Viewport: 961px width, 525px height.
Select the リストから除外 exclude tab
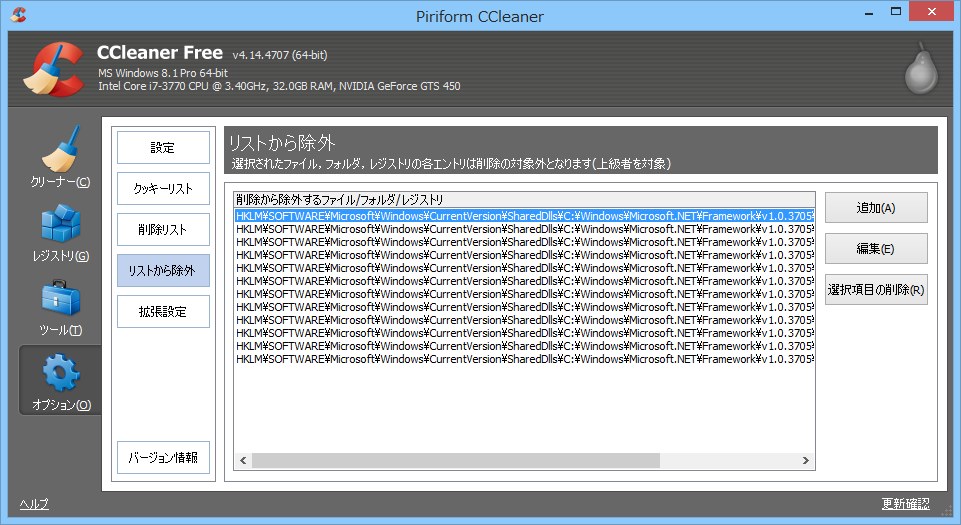[163, 271]
